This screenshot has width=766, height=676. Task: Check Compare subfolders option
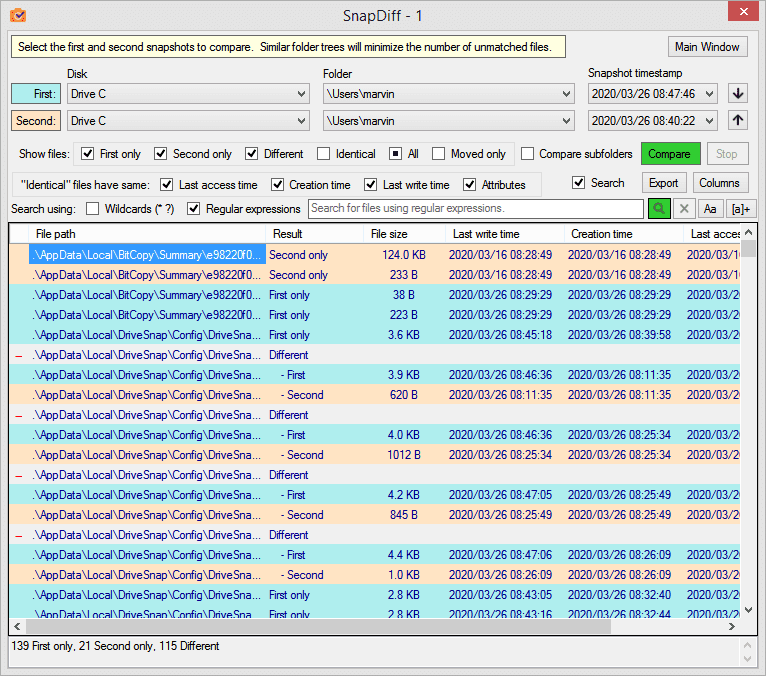527,154
